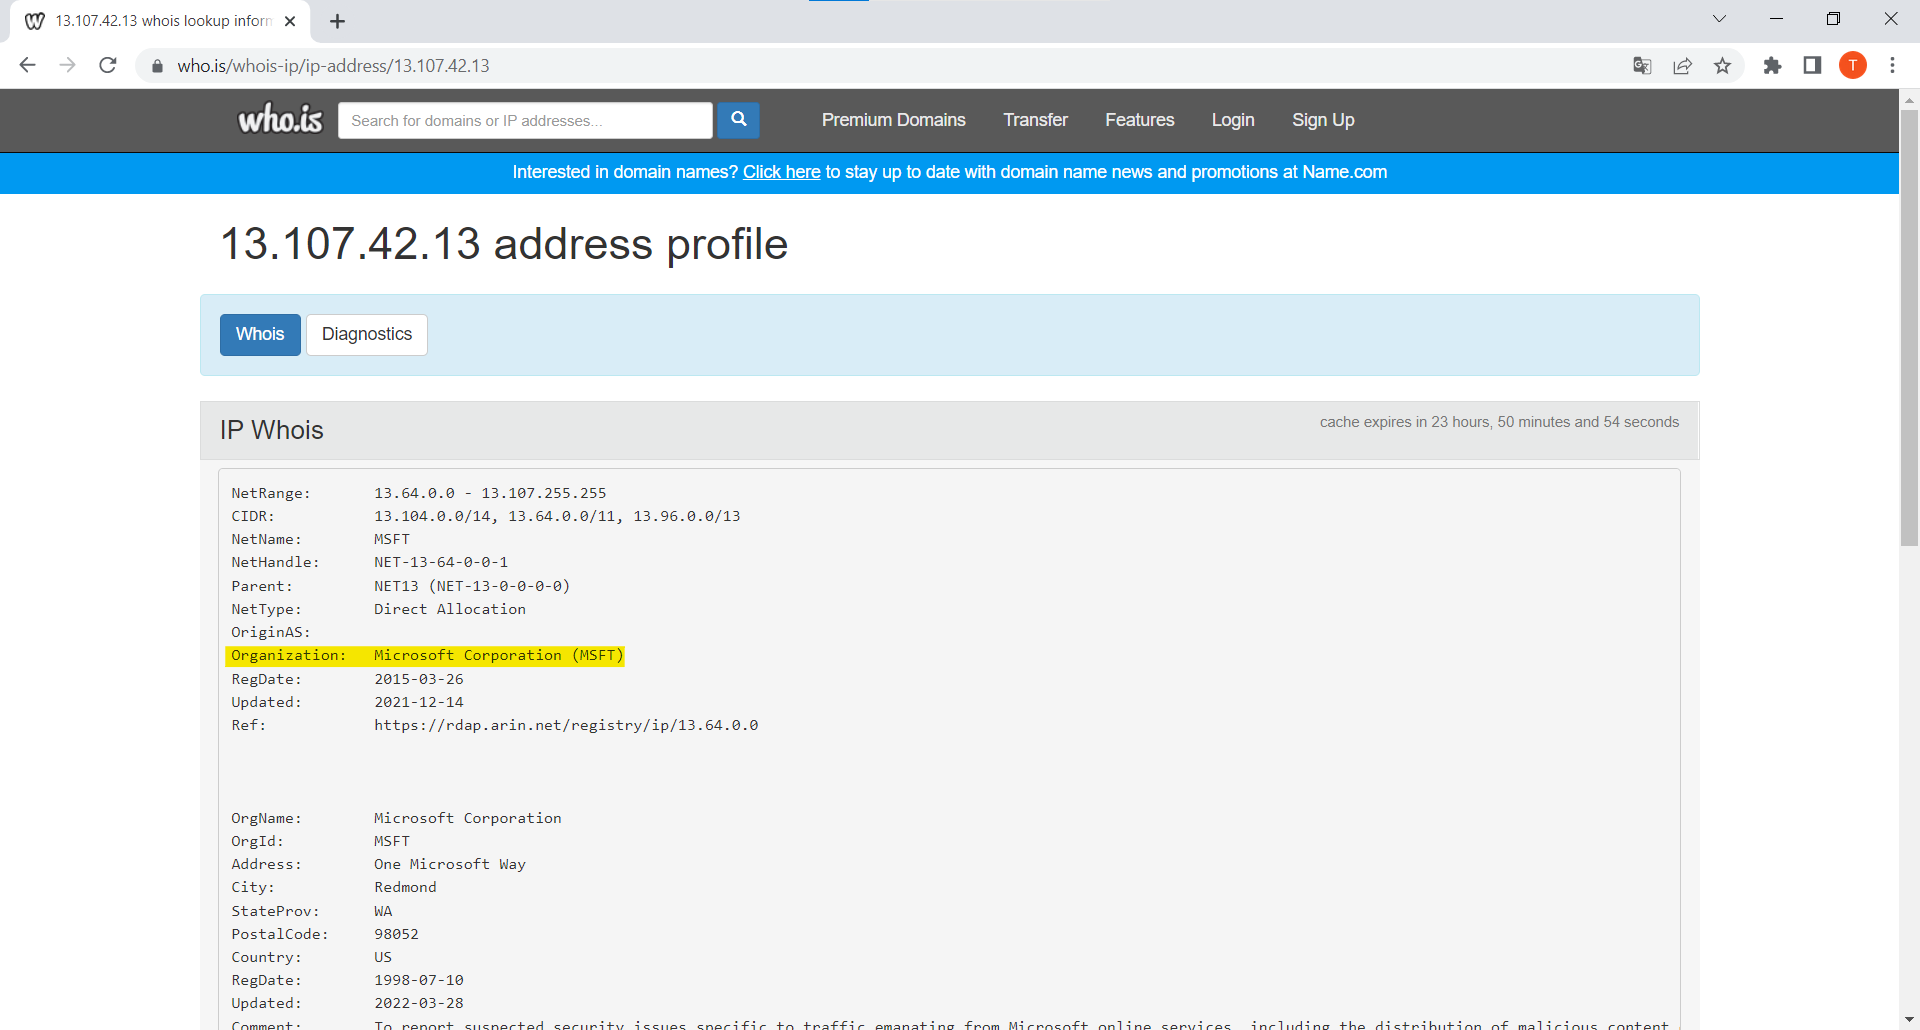Click the scrollbar up arrow
This screenshot has width=1920, height=1030.
(x=1909, y=99)
